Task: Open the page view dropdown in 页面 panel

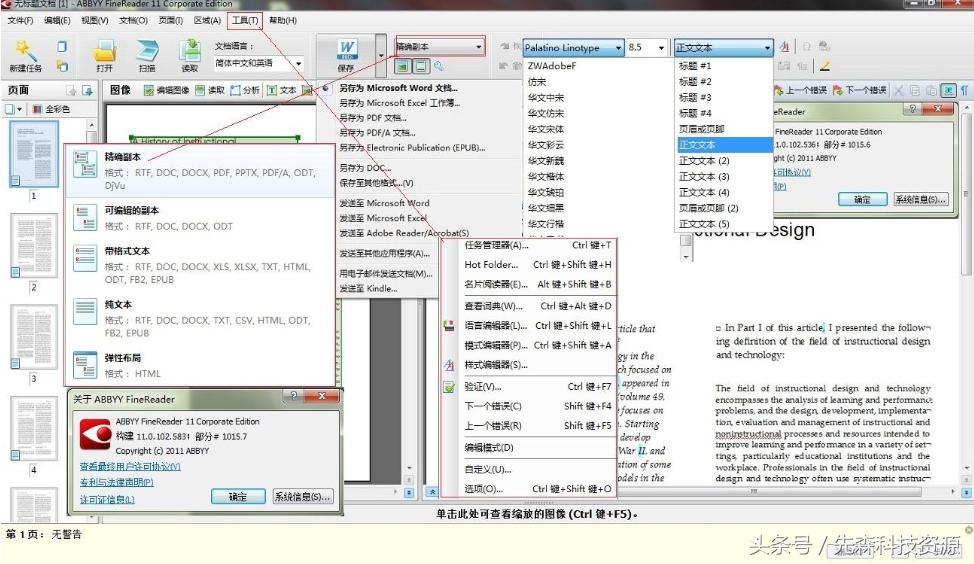Action: click(x=14, y=109)
